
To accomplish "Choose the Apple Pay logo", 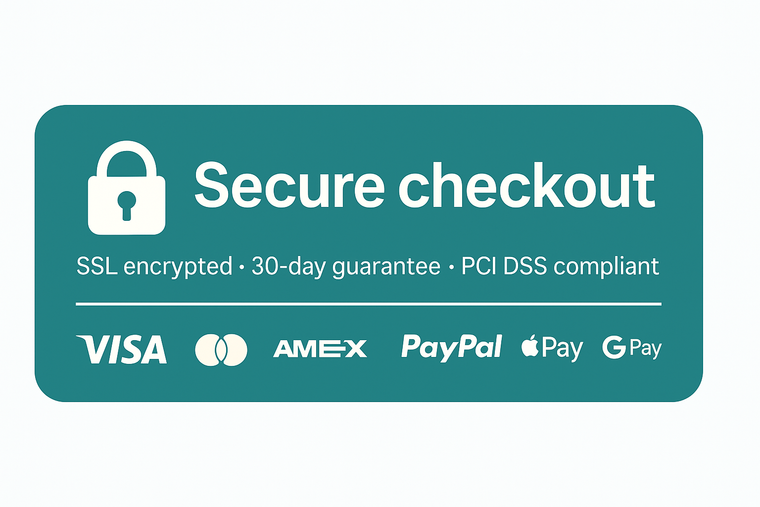I will point(551,348).
